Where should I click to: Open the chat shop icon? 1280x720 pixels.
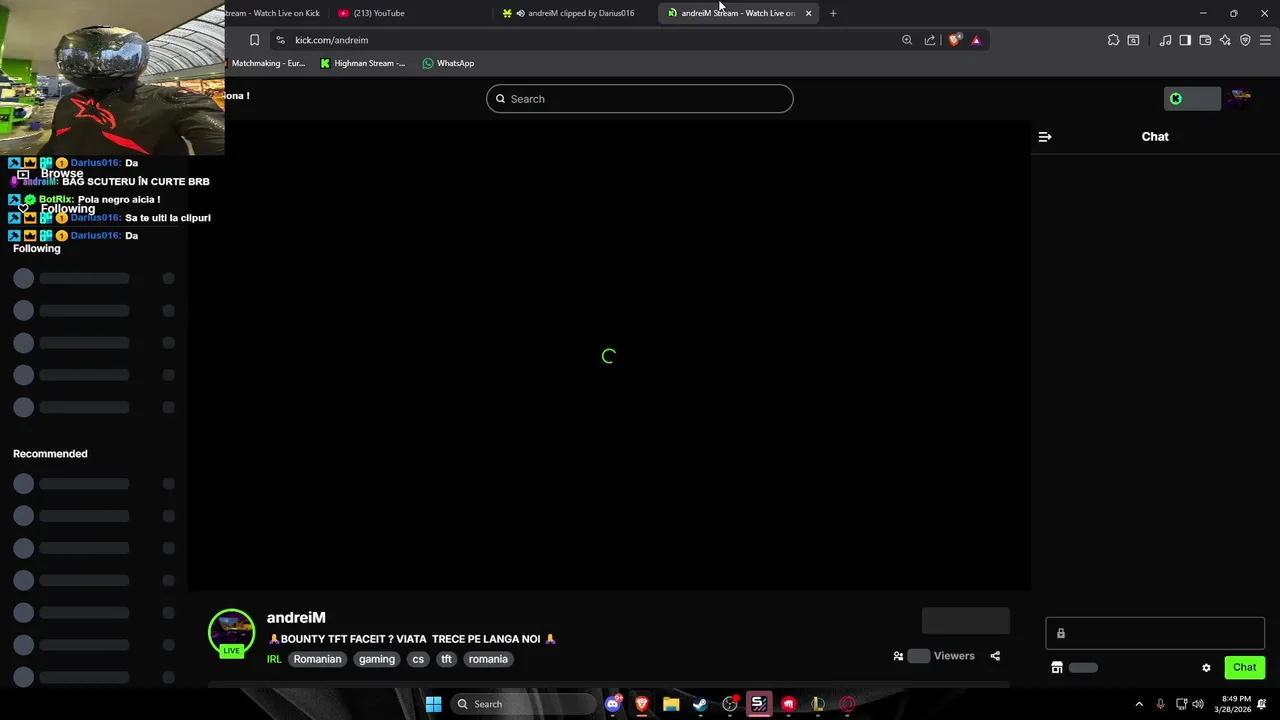(x=1057, y=667)
